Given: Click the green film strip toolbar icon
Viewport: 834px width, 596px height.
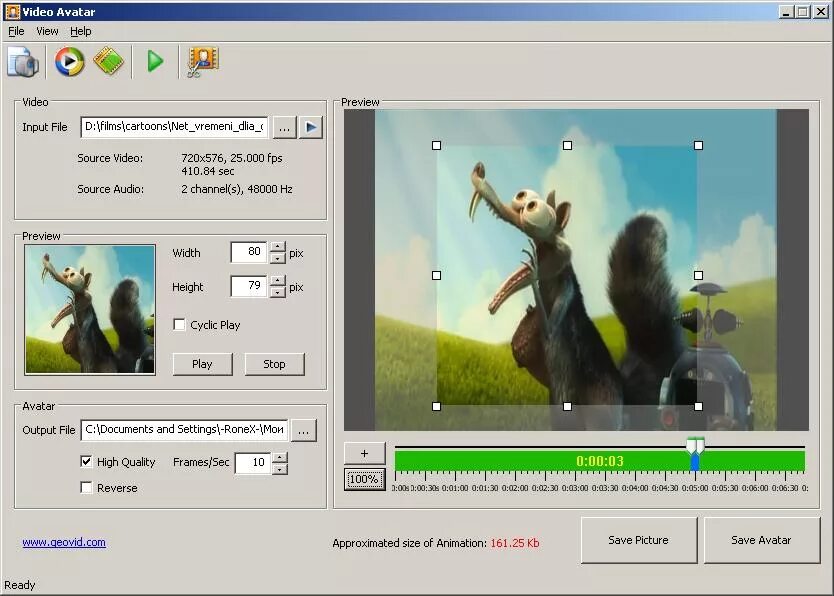Looking at the screenshot, I should pyautogui.click(x=109, y=61).
